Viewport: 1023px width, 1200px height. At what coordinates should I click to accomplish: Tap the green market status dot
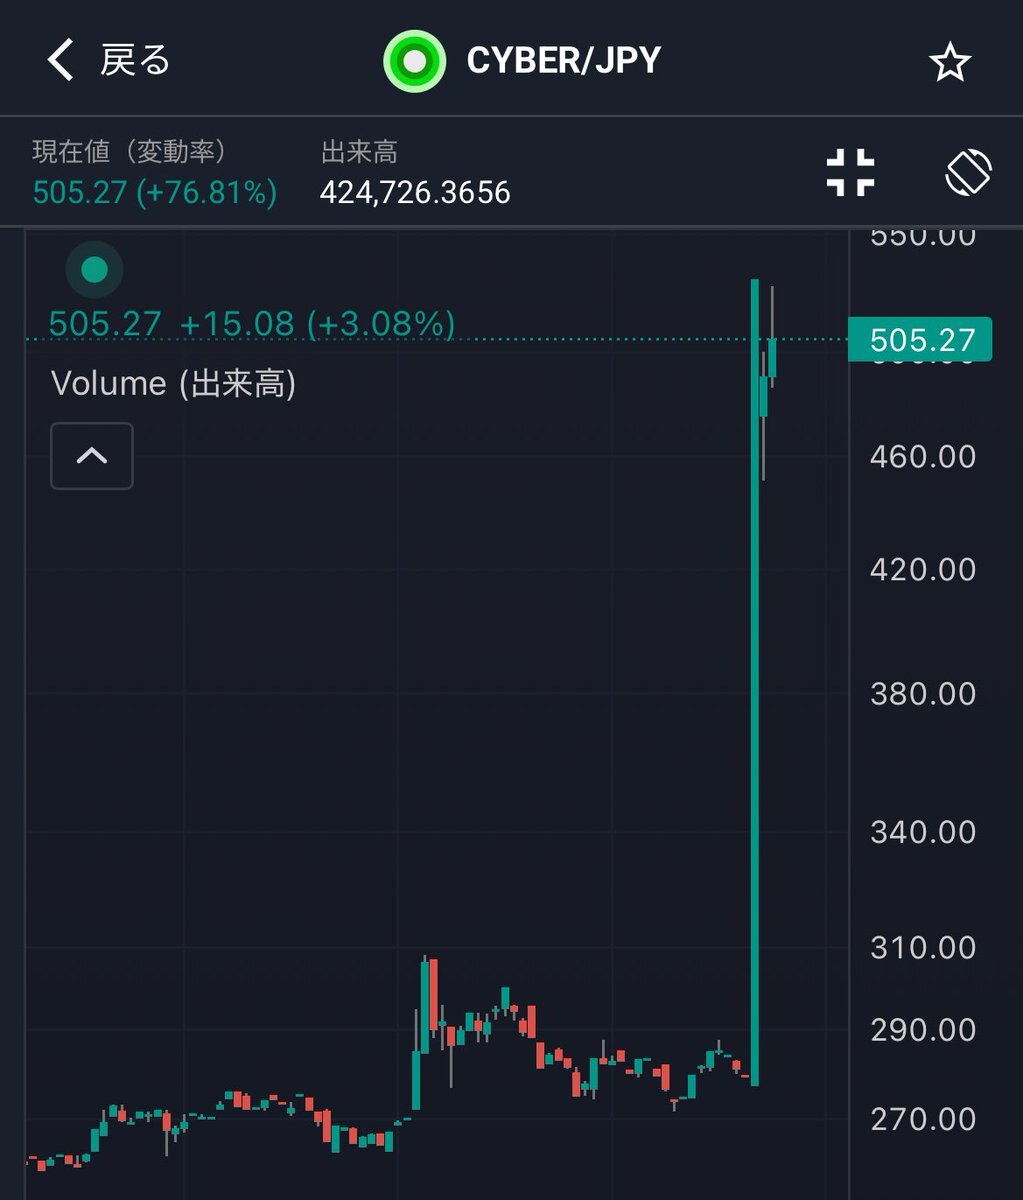pos(94,269)
